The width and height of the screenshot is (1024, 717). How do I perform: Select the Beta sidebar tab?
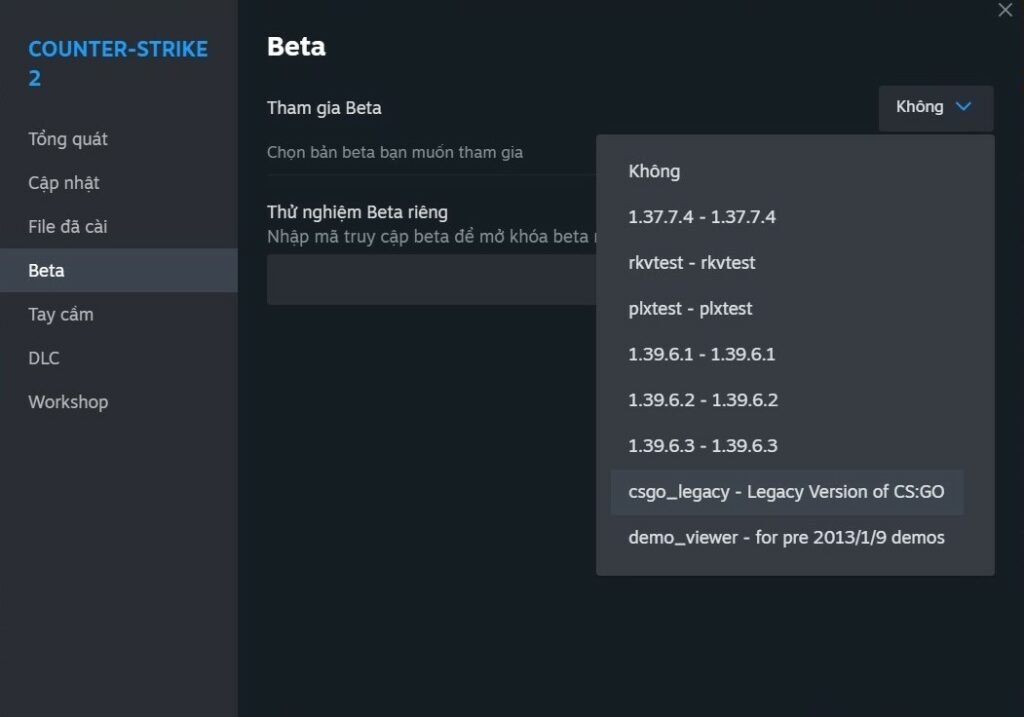coord(46,270)
